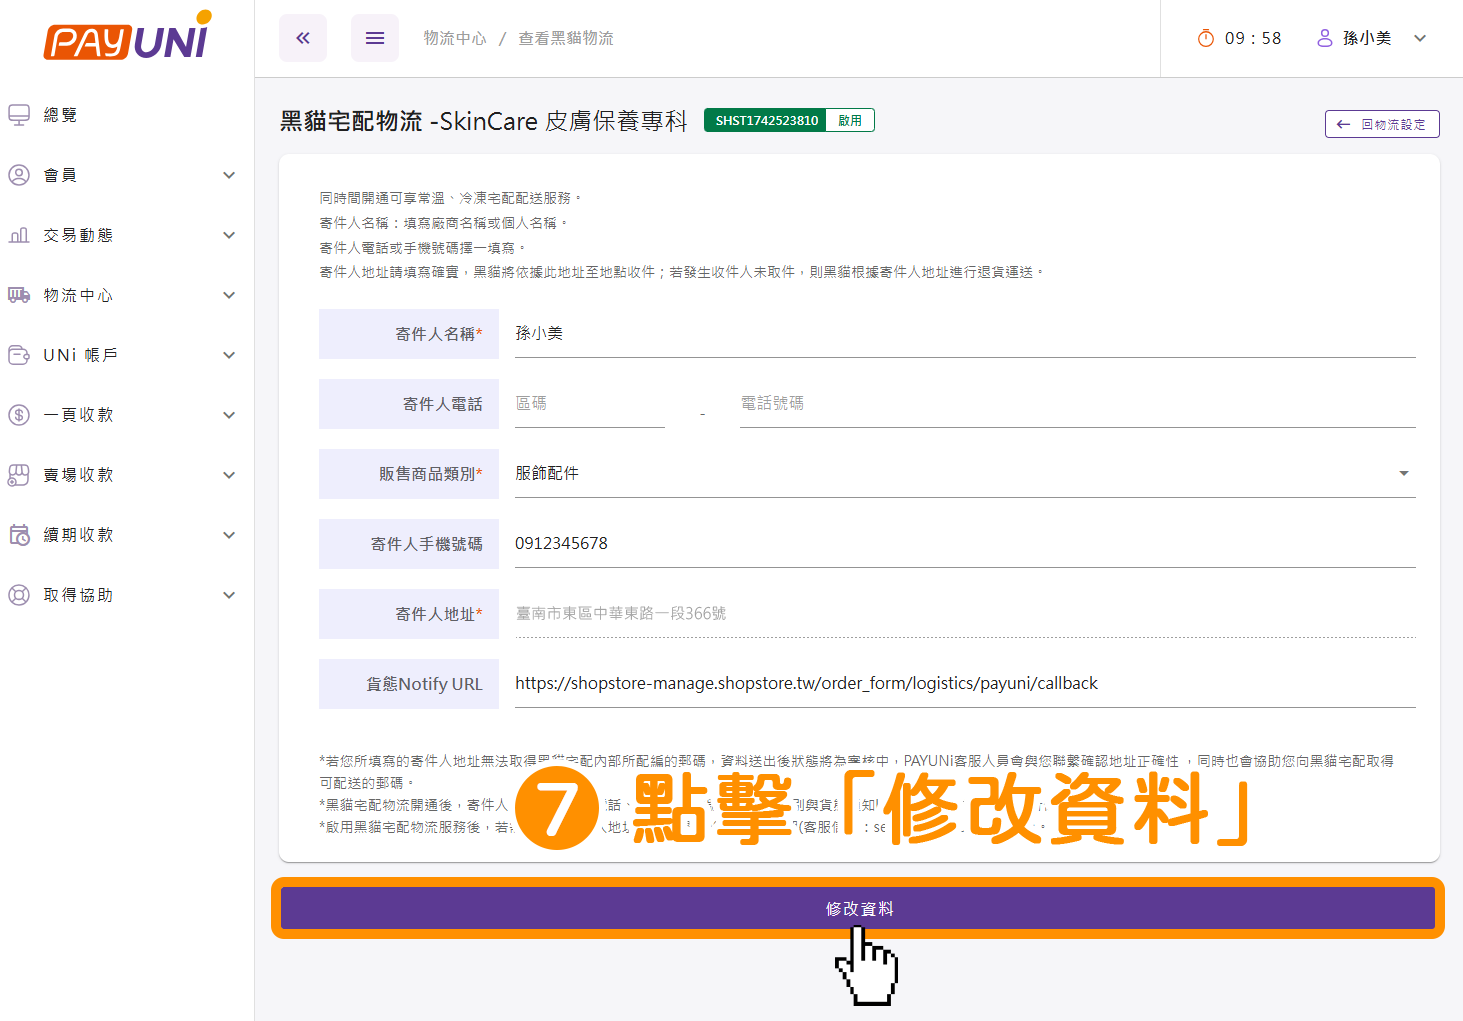
Task: Click the 09:58 countdown time
Action: 1253,38
